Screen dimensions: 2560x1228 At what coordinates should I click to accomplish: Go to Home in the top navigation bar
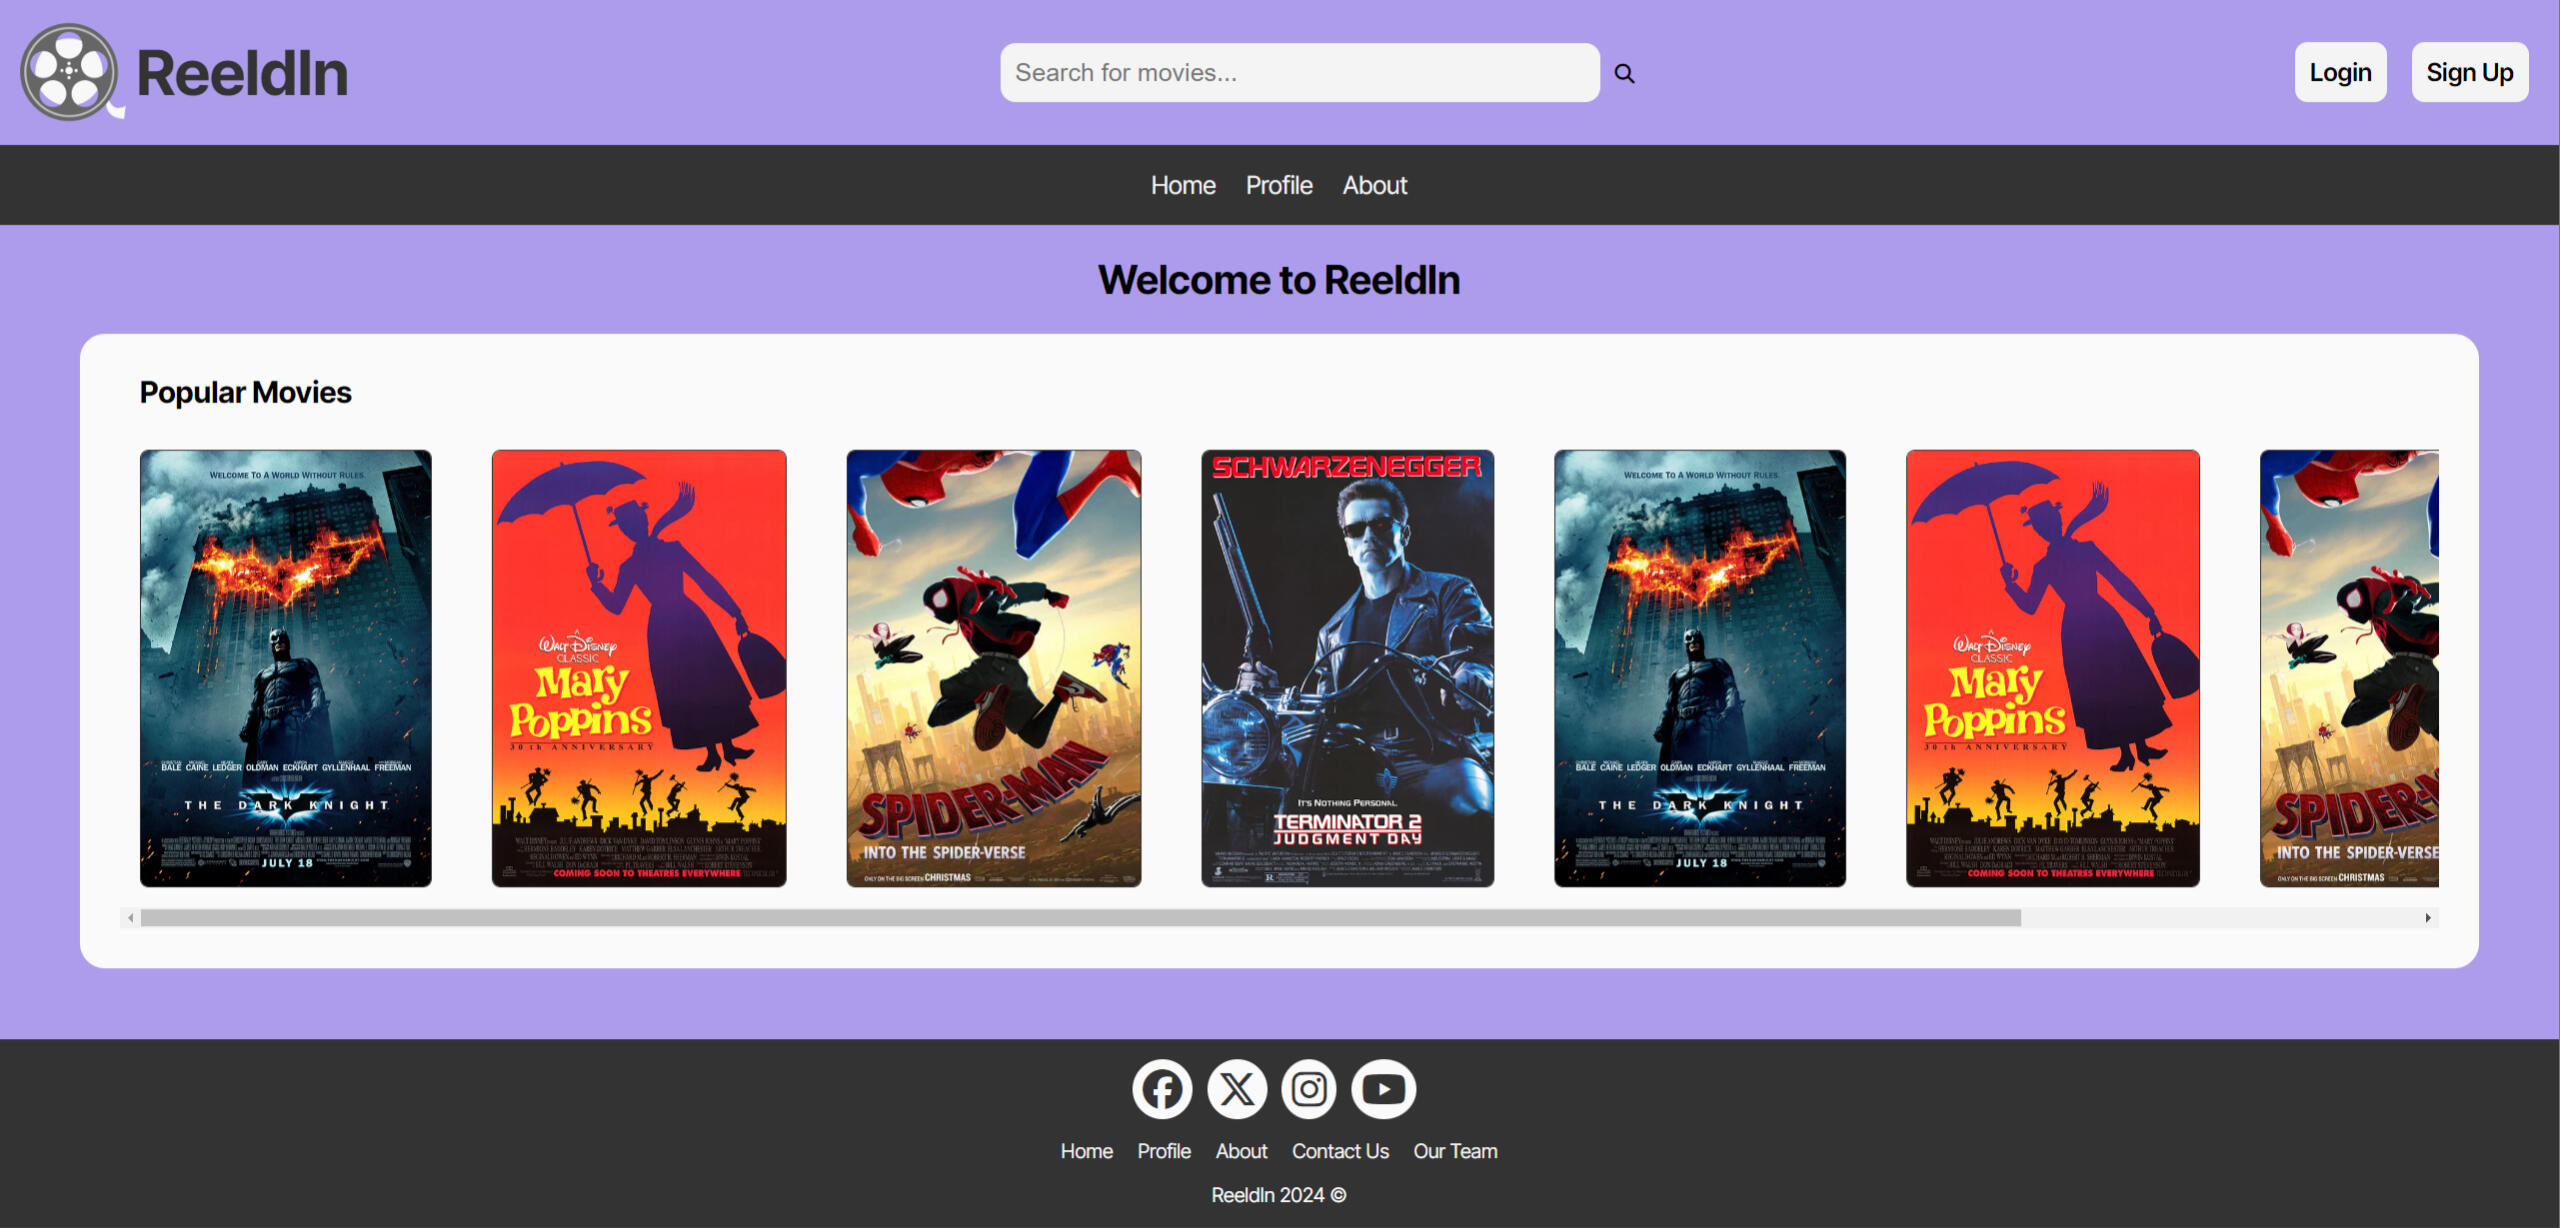tap(1183, 185)
